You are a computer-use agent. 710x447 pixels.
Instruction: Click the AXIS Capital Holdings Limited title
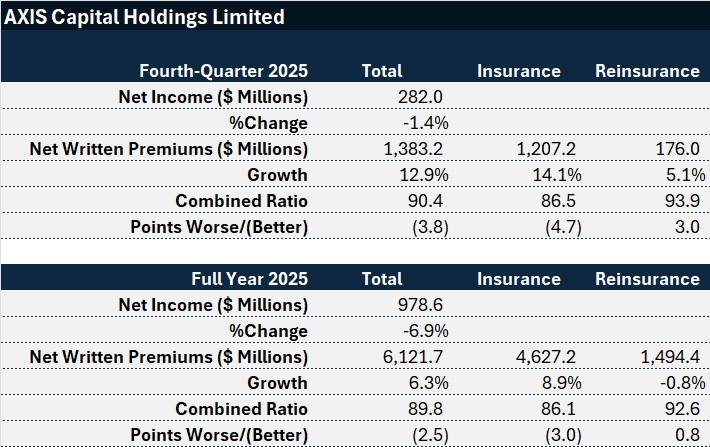click(144, 17)
